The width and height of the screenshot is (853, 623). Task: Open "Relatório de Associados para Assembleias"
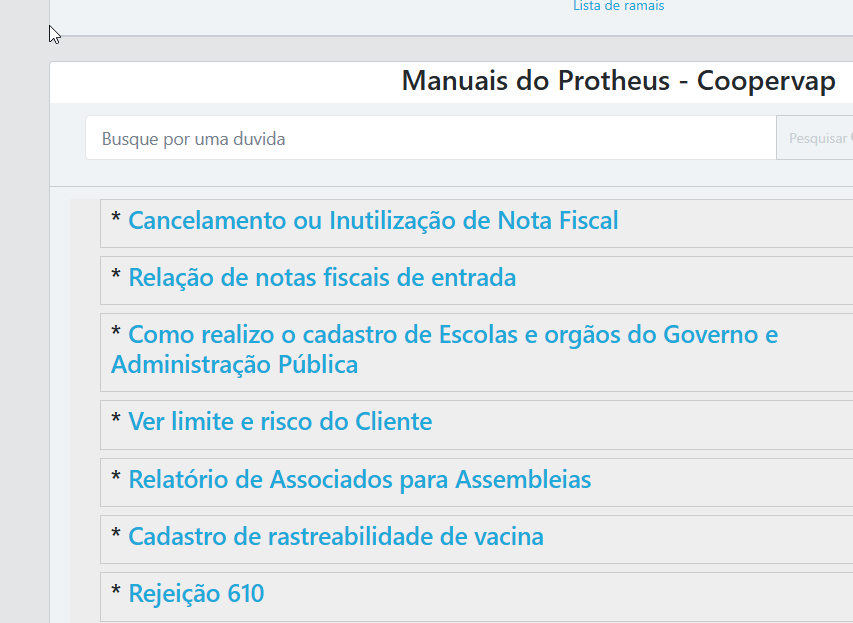tap(358, 480)
